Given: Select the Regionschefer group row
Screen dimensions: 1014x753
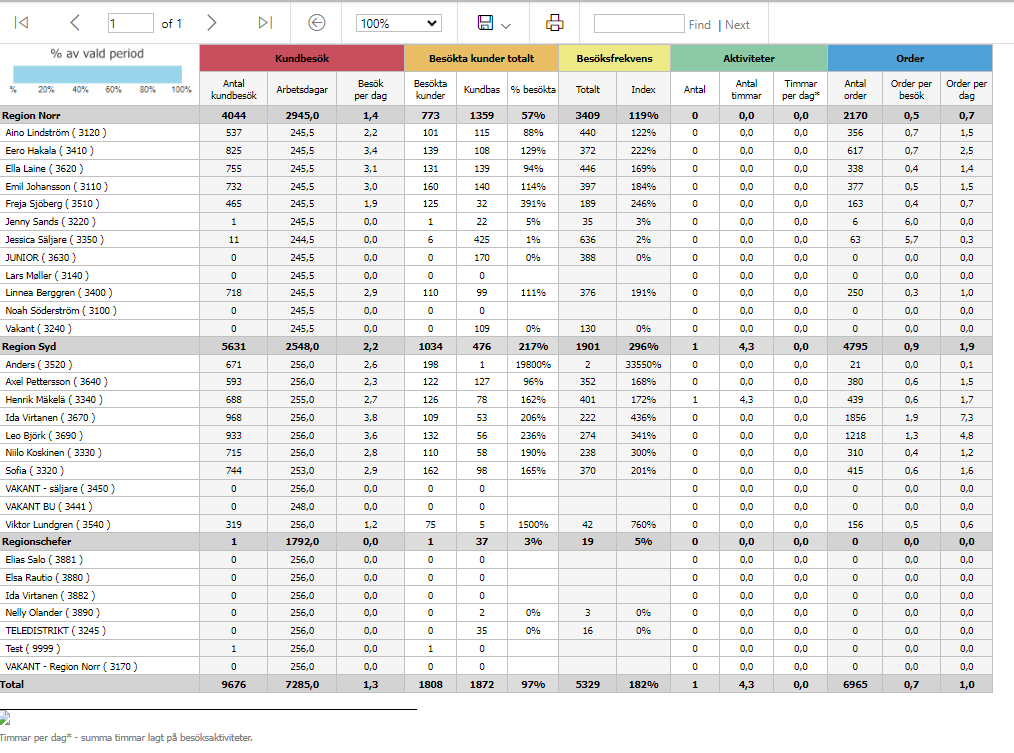Looking at the screenshot, I should coord(496,541).
